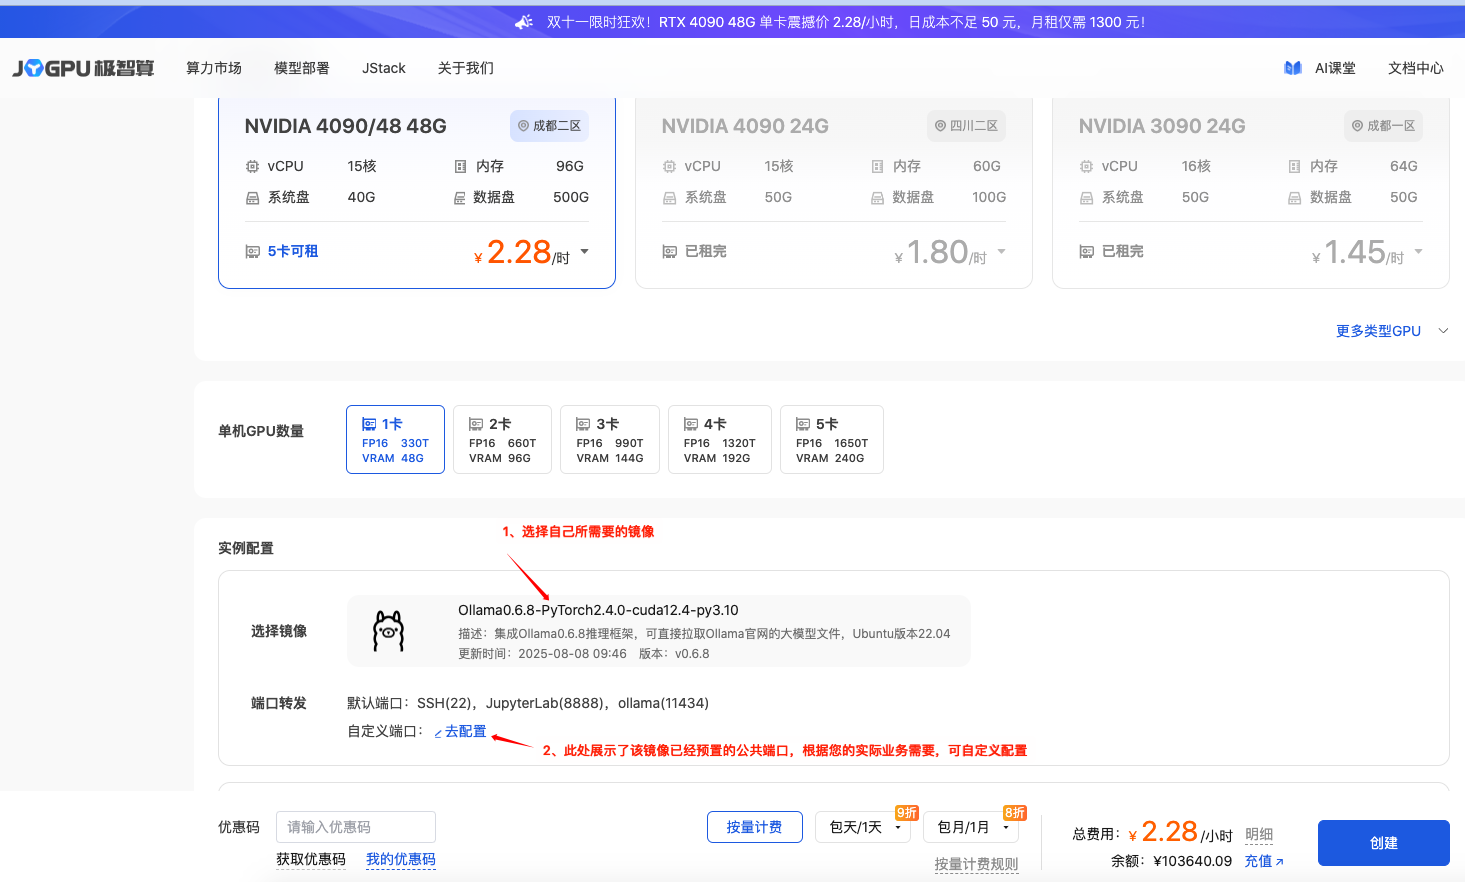Click the 成都二区 location badge

[549, 126]
